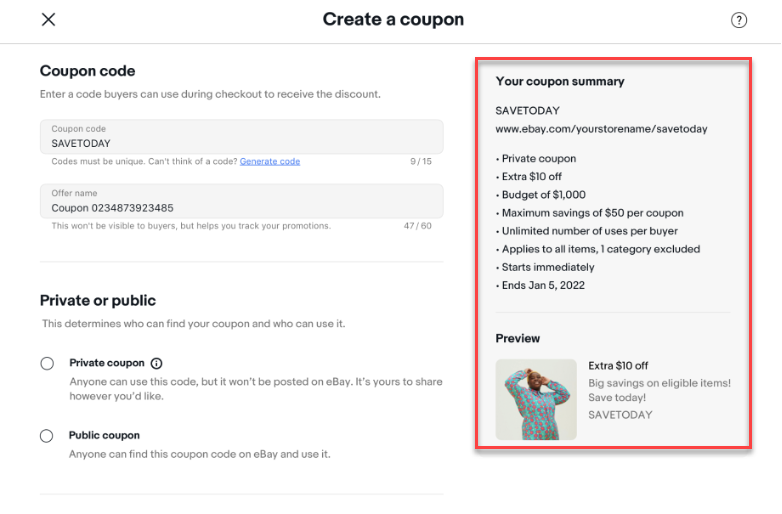The width and height of the screenshot is (782, 514).
Task: Click the 'Your coupon summary' heading
Action: [x=560, y=81]
